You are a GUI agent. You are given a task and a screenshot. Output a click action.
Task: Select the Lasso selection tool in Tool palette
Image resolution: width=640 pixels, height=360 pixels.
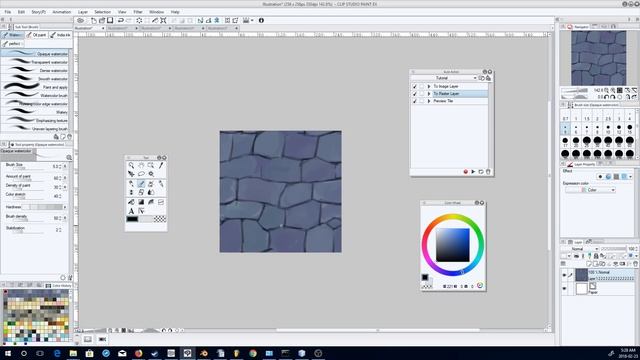[141, 174]
